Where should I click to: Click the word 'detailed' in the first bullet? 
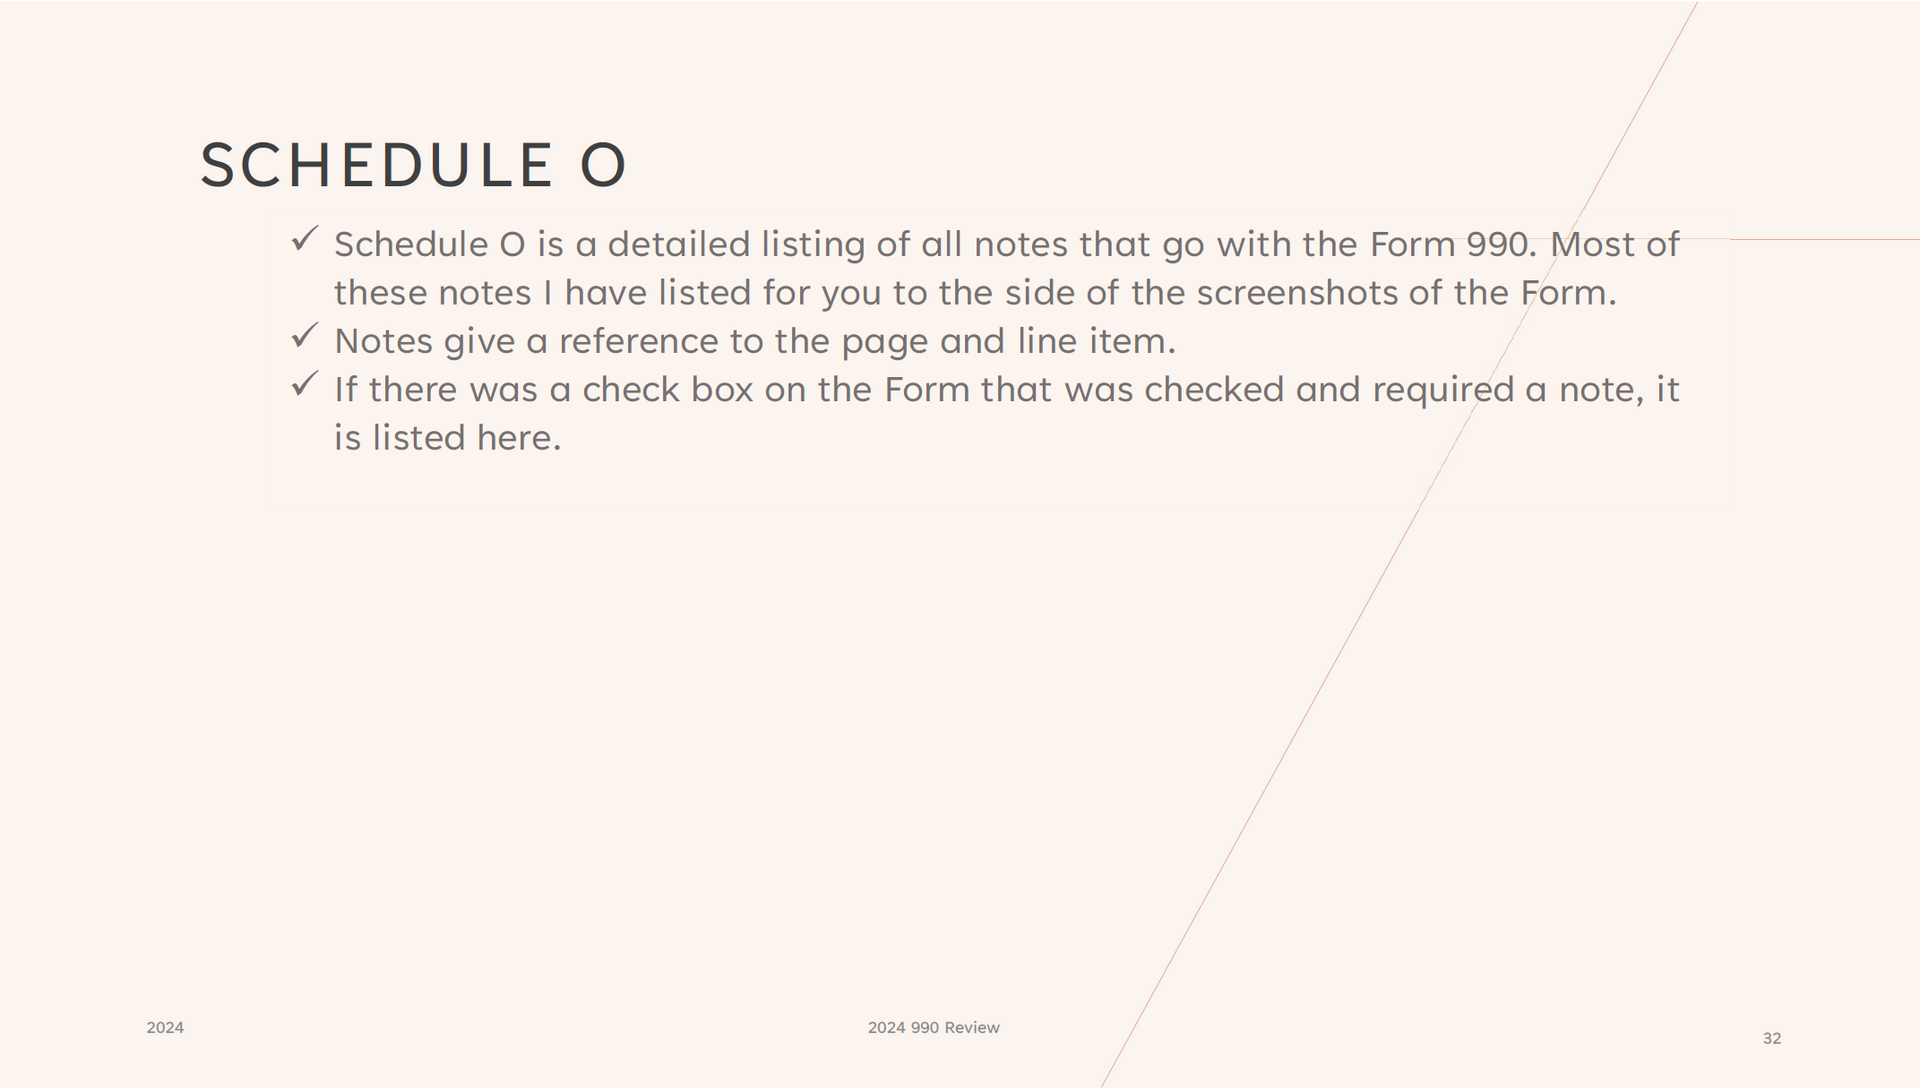[x=678, y=245]
